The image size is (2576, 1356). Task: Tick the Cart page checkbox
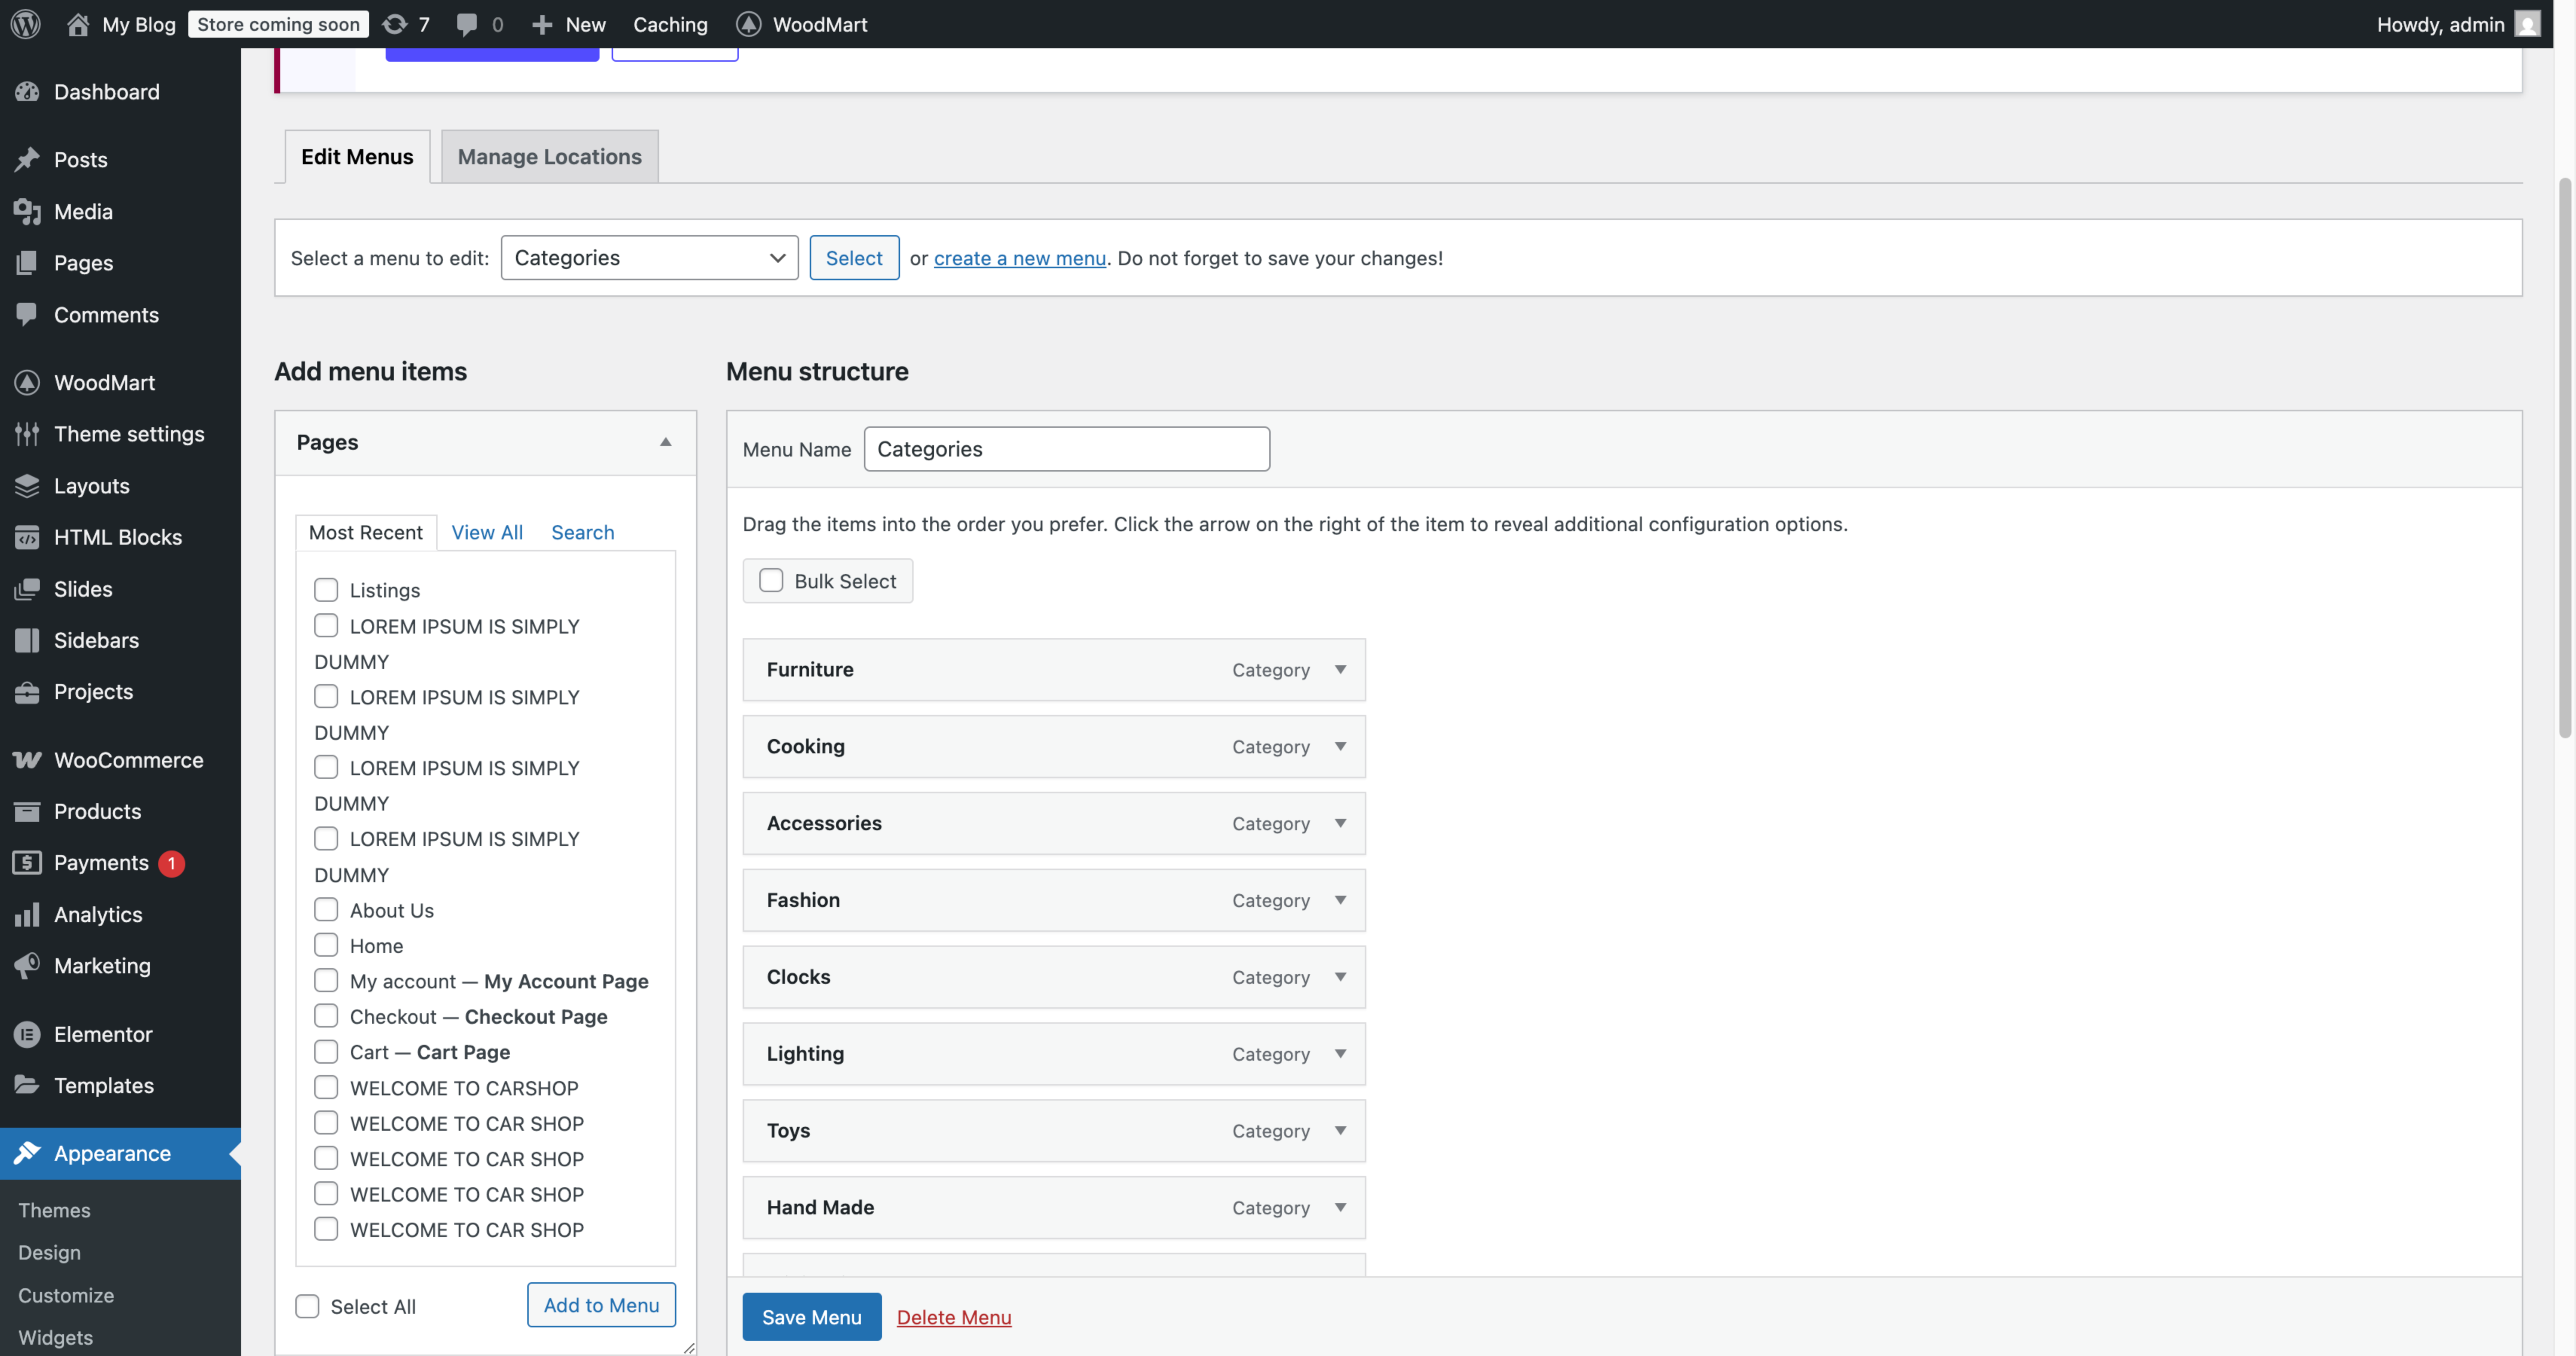[326, 1051]
